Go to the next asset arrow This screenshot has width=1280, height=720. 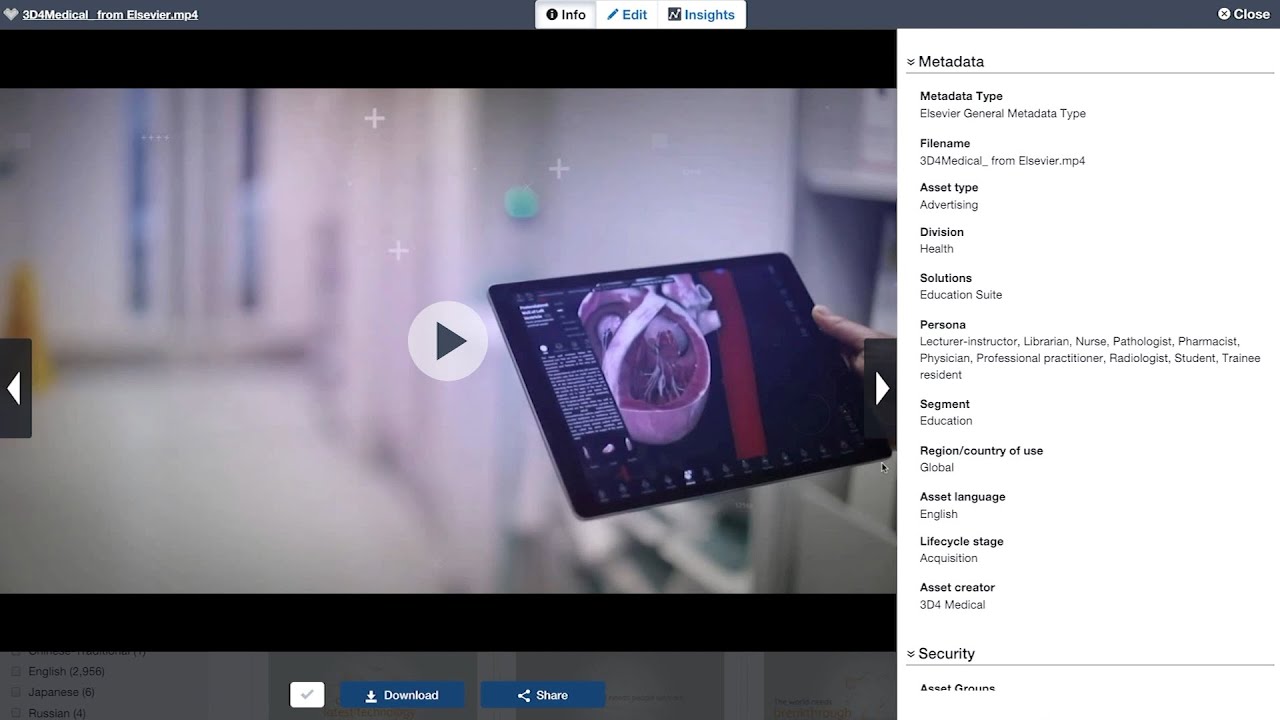coord(881,388)
